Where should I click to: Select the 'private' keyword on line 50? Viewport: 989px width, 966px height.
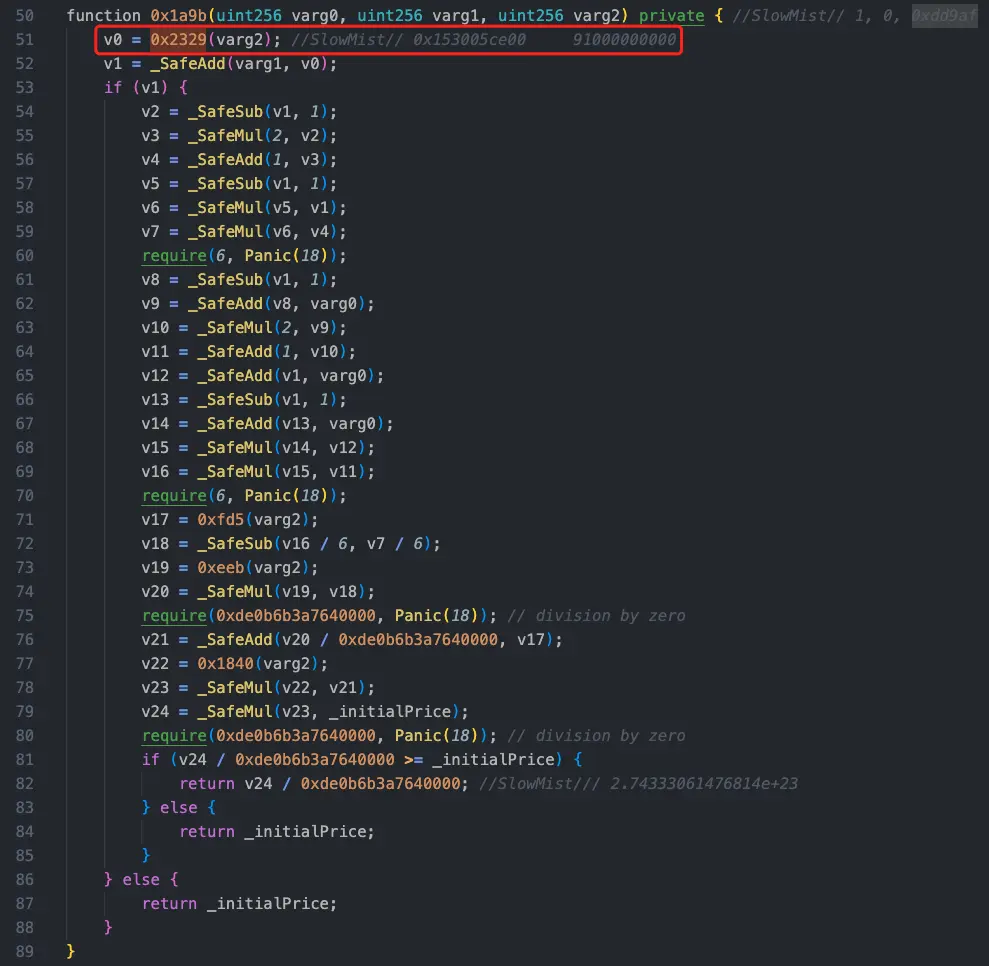click(671, 16)
